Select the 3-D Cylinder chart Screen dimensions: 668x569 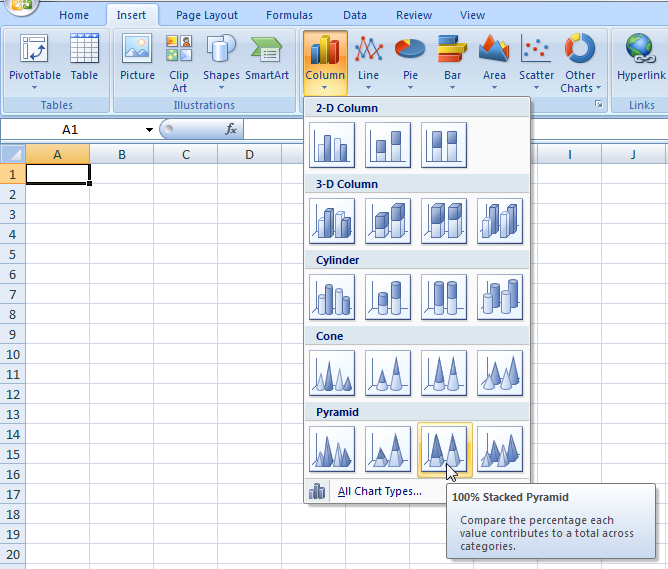click(500, 297)
